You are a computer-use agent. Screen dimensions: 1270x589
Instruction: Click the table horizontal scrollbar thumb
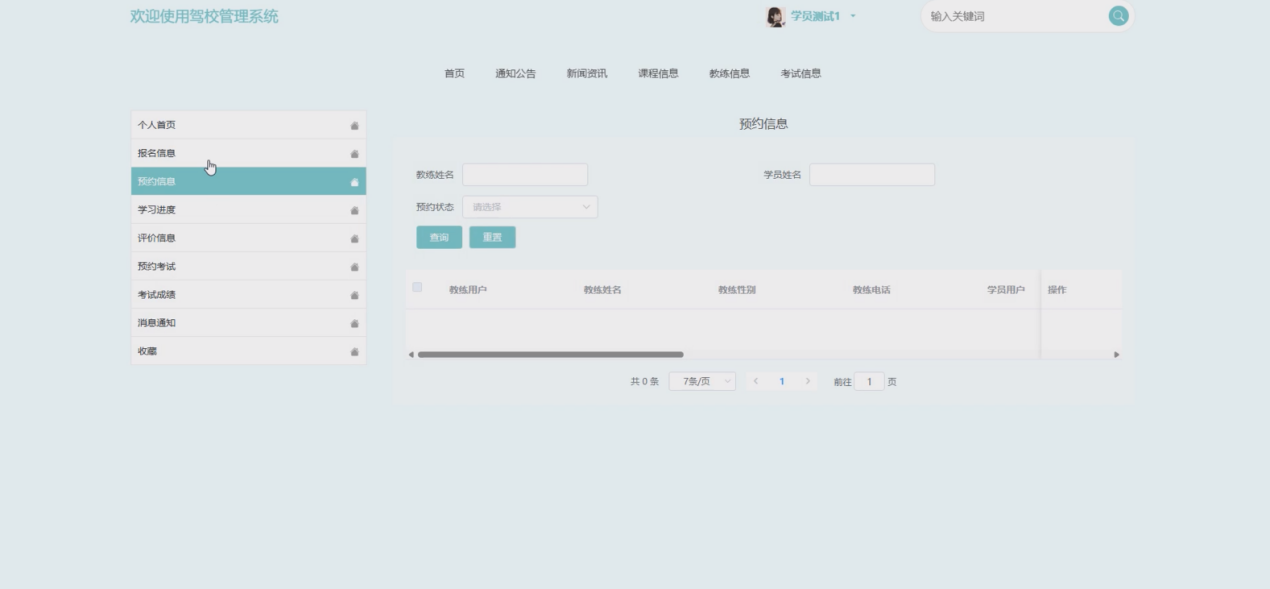tap(551, 355)
